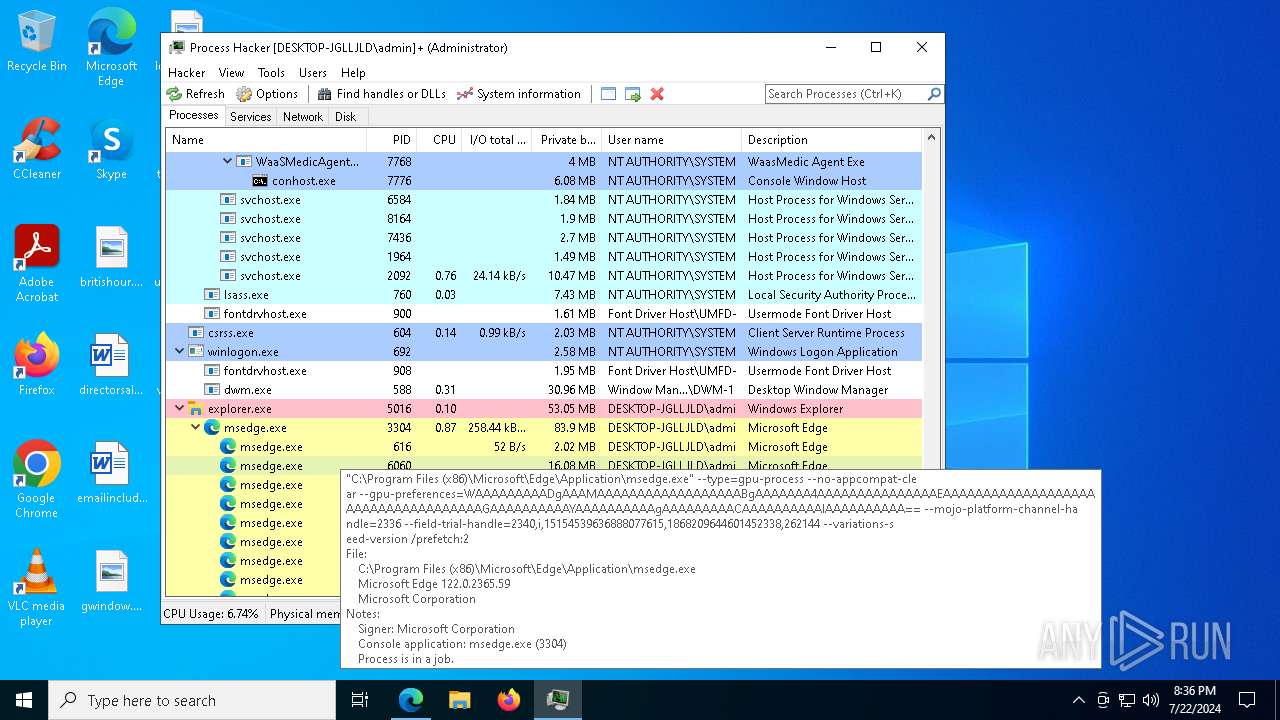The image size is (1280, 720).
Task: Open Adobe Acrobat desktop shortcut
Action: (x=37, y=264)
